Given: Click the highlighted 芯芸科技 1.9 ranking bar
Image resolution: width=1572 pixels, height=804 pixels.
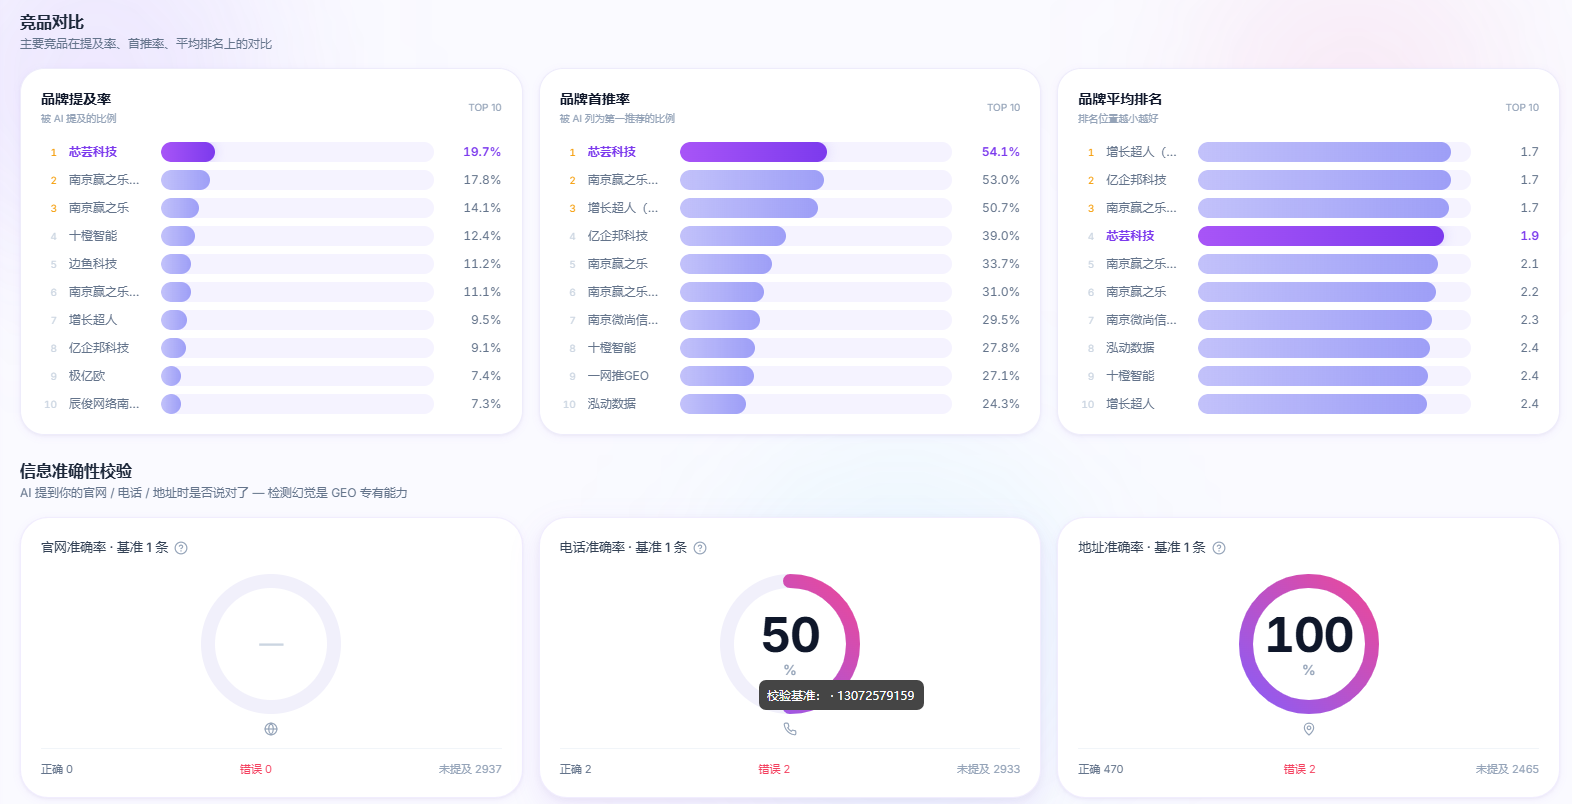Looking at the screenshot, I should (1321, 236).
